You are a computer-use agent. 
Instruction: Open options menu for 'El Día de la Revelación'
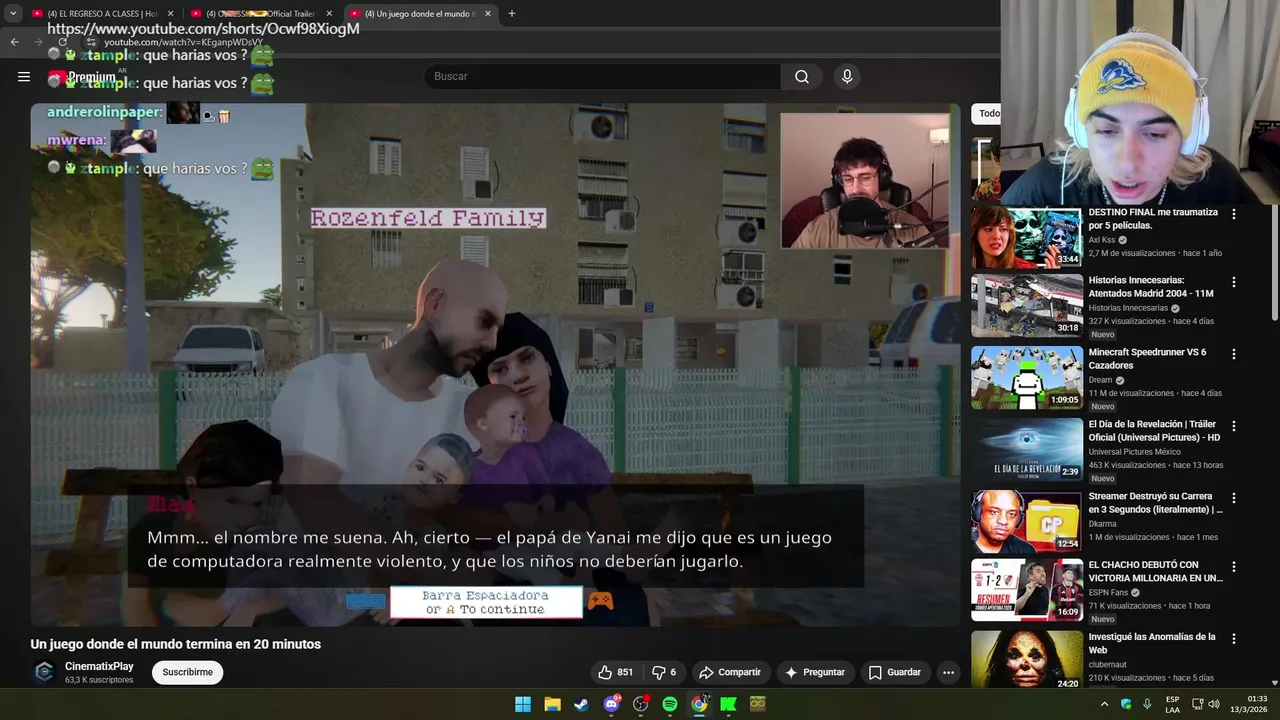1233,426
